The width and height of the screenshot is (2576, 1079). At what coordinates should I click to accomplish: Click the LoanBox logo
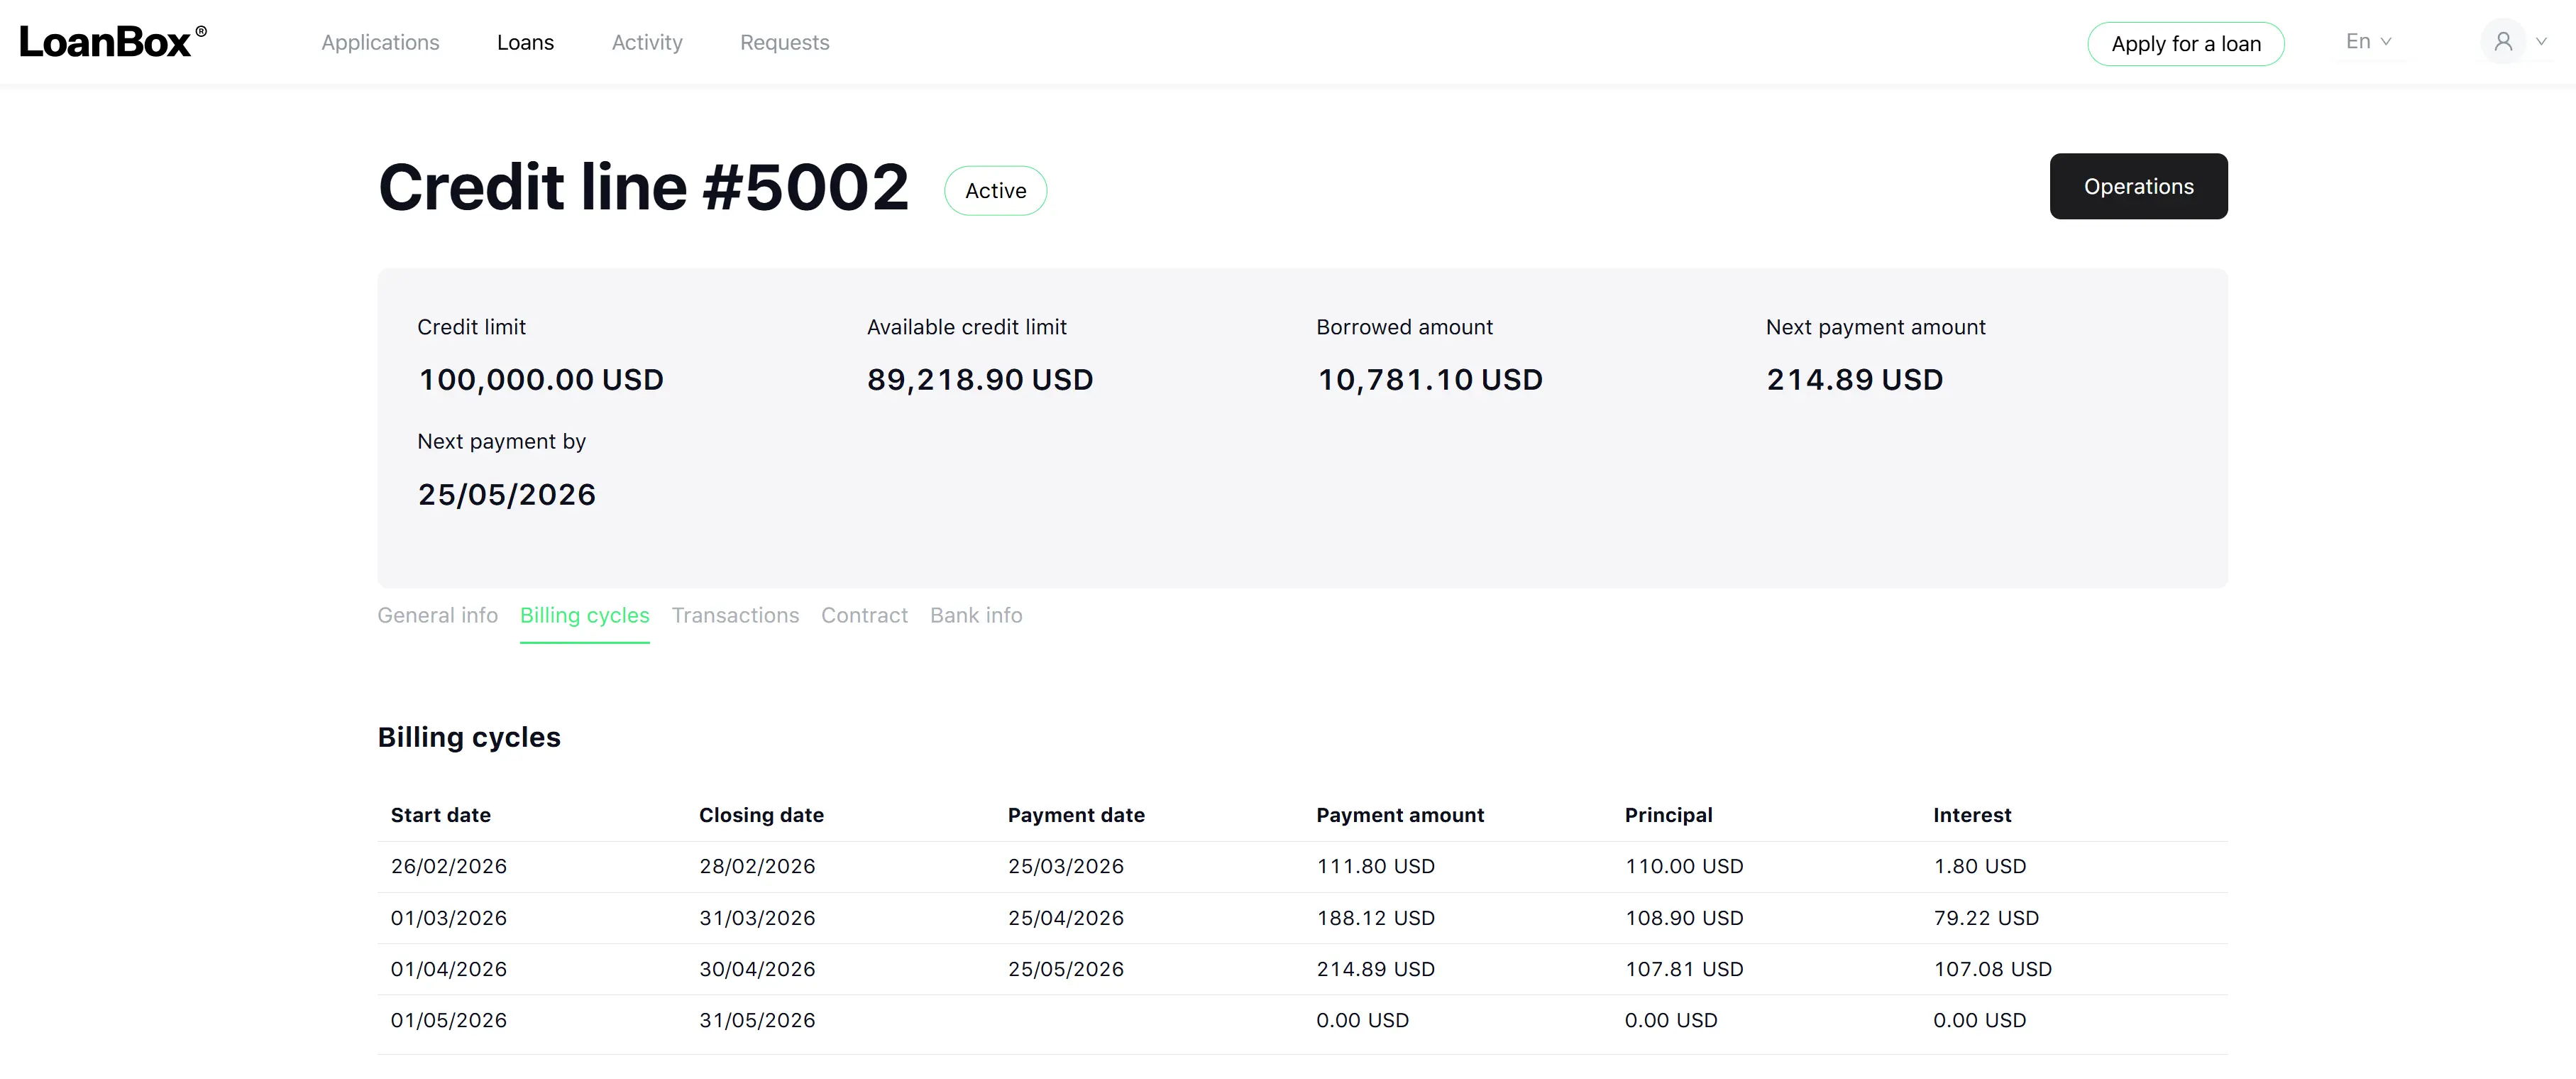[x=113, y=42]
